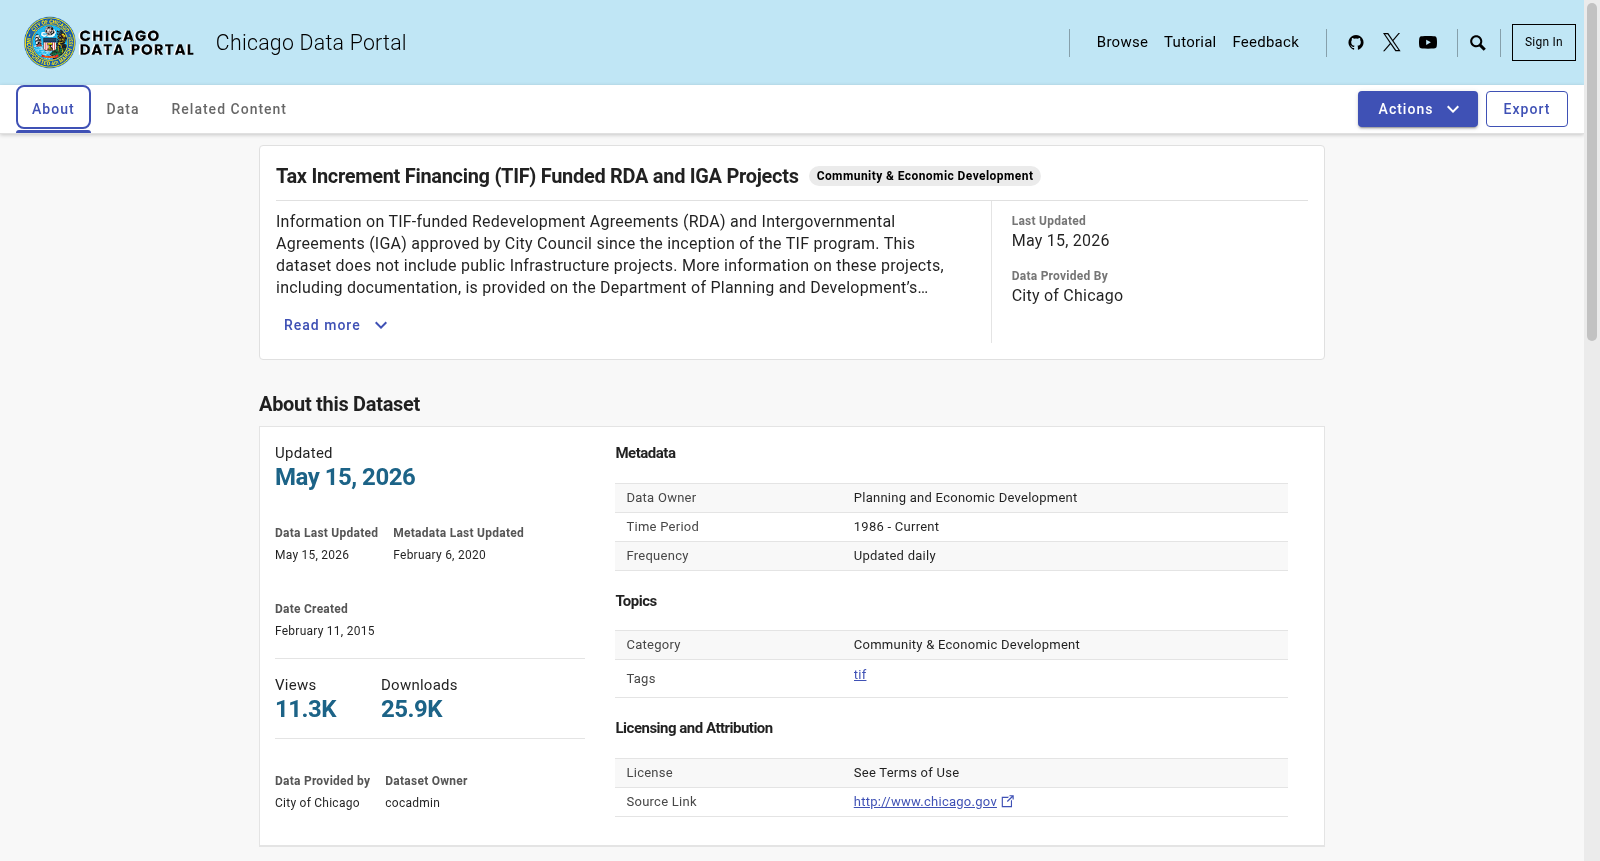
Task: Click the Actions button arrow
Action: coord(1453,109)
